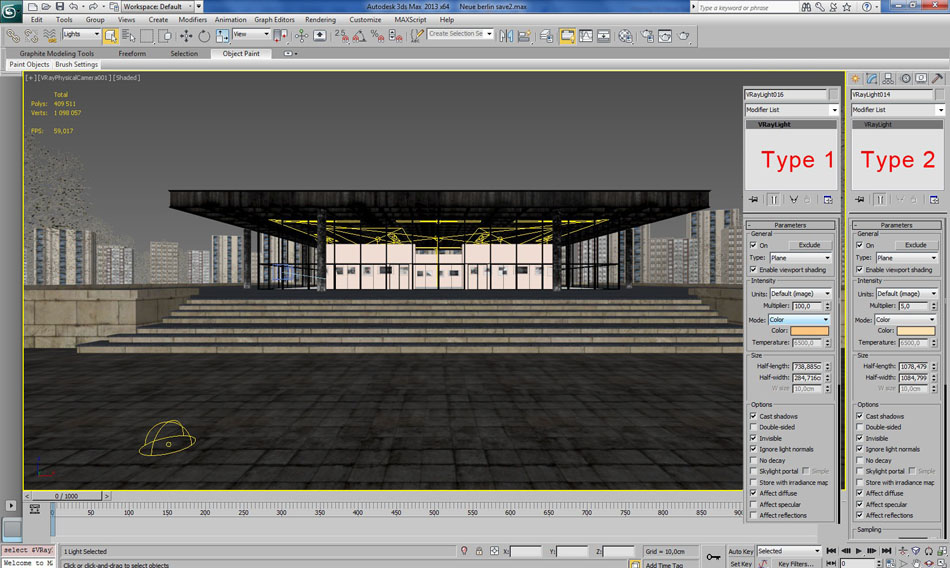Expand Modifier List dropdown for VRayLight016

(x=833, y=110)
